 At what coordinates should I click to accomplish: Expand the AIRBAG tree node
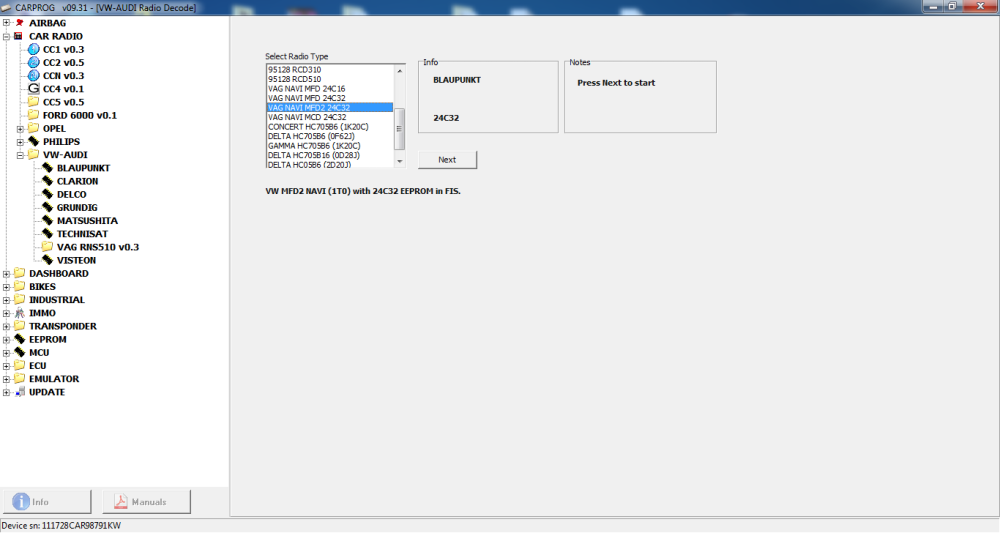click(6, 23)
